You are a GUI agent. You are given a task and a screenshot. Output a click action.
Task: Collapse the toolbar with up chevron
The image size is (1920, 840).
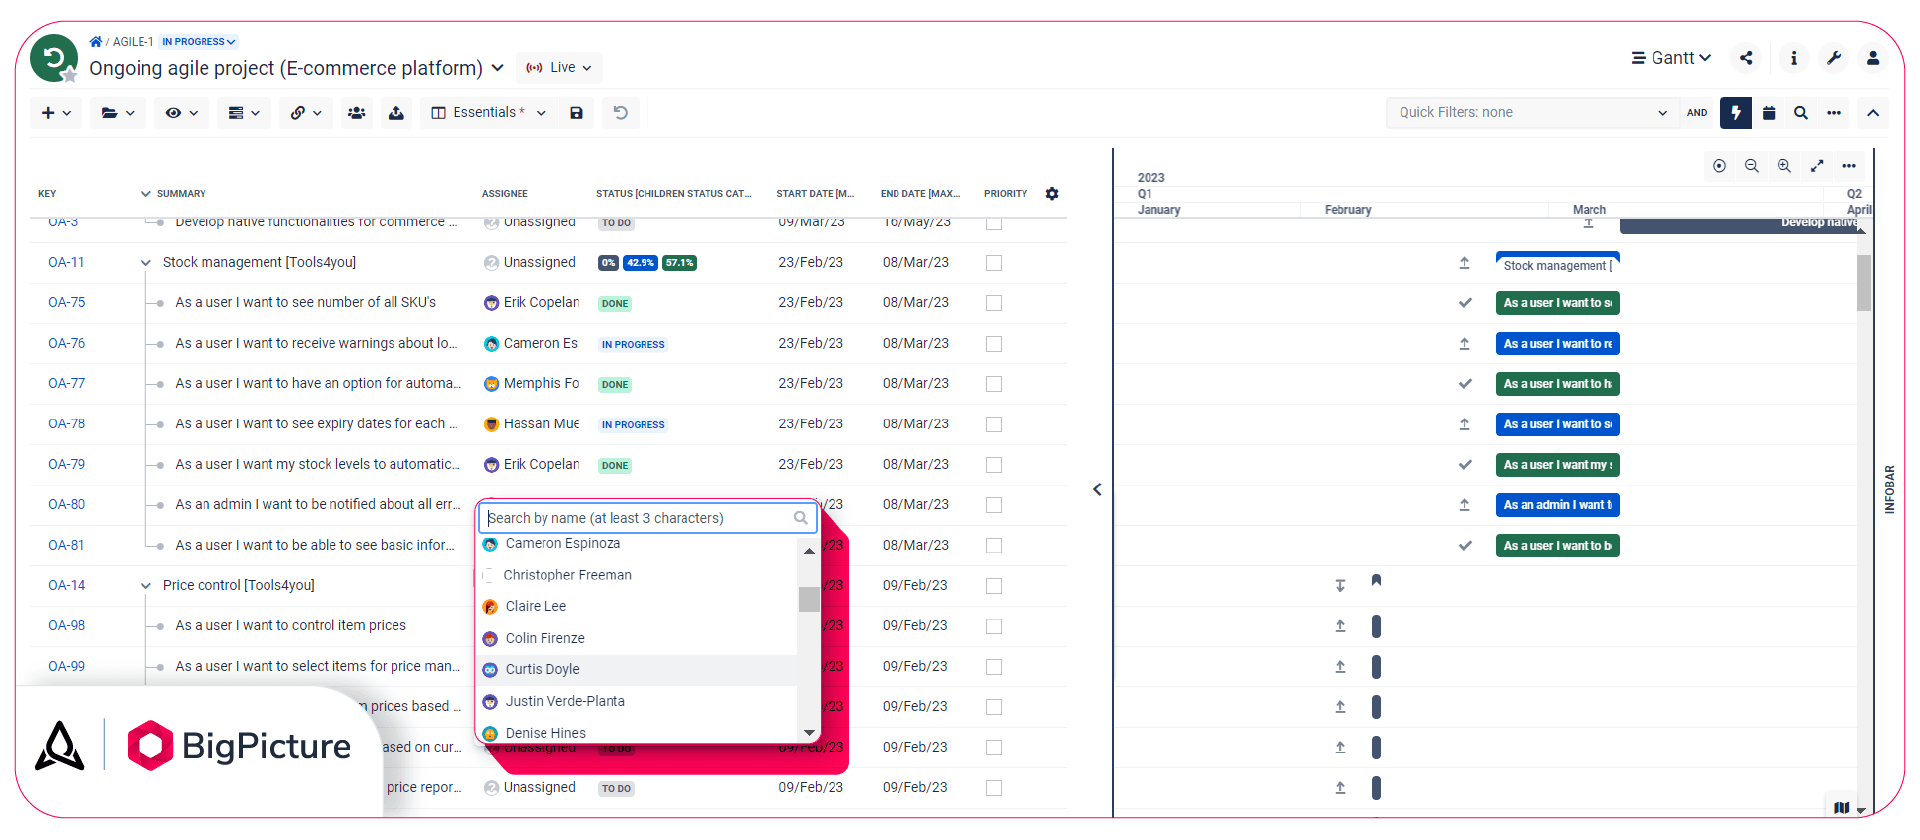coord(1873,113)
